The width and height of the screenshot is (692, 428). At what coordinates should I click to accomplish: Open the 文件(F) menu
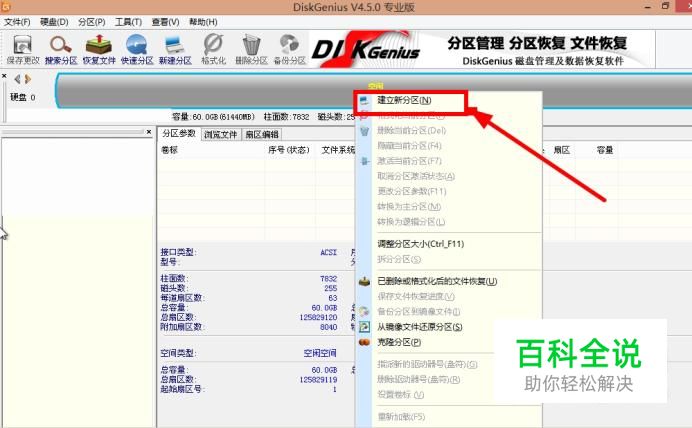click(17, 22)
